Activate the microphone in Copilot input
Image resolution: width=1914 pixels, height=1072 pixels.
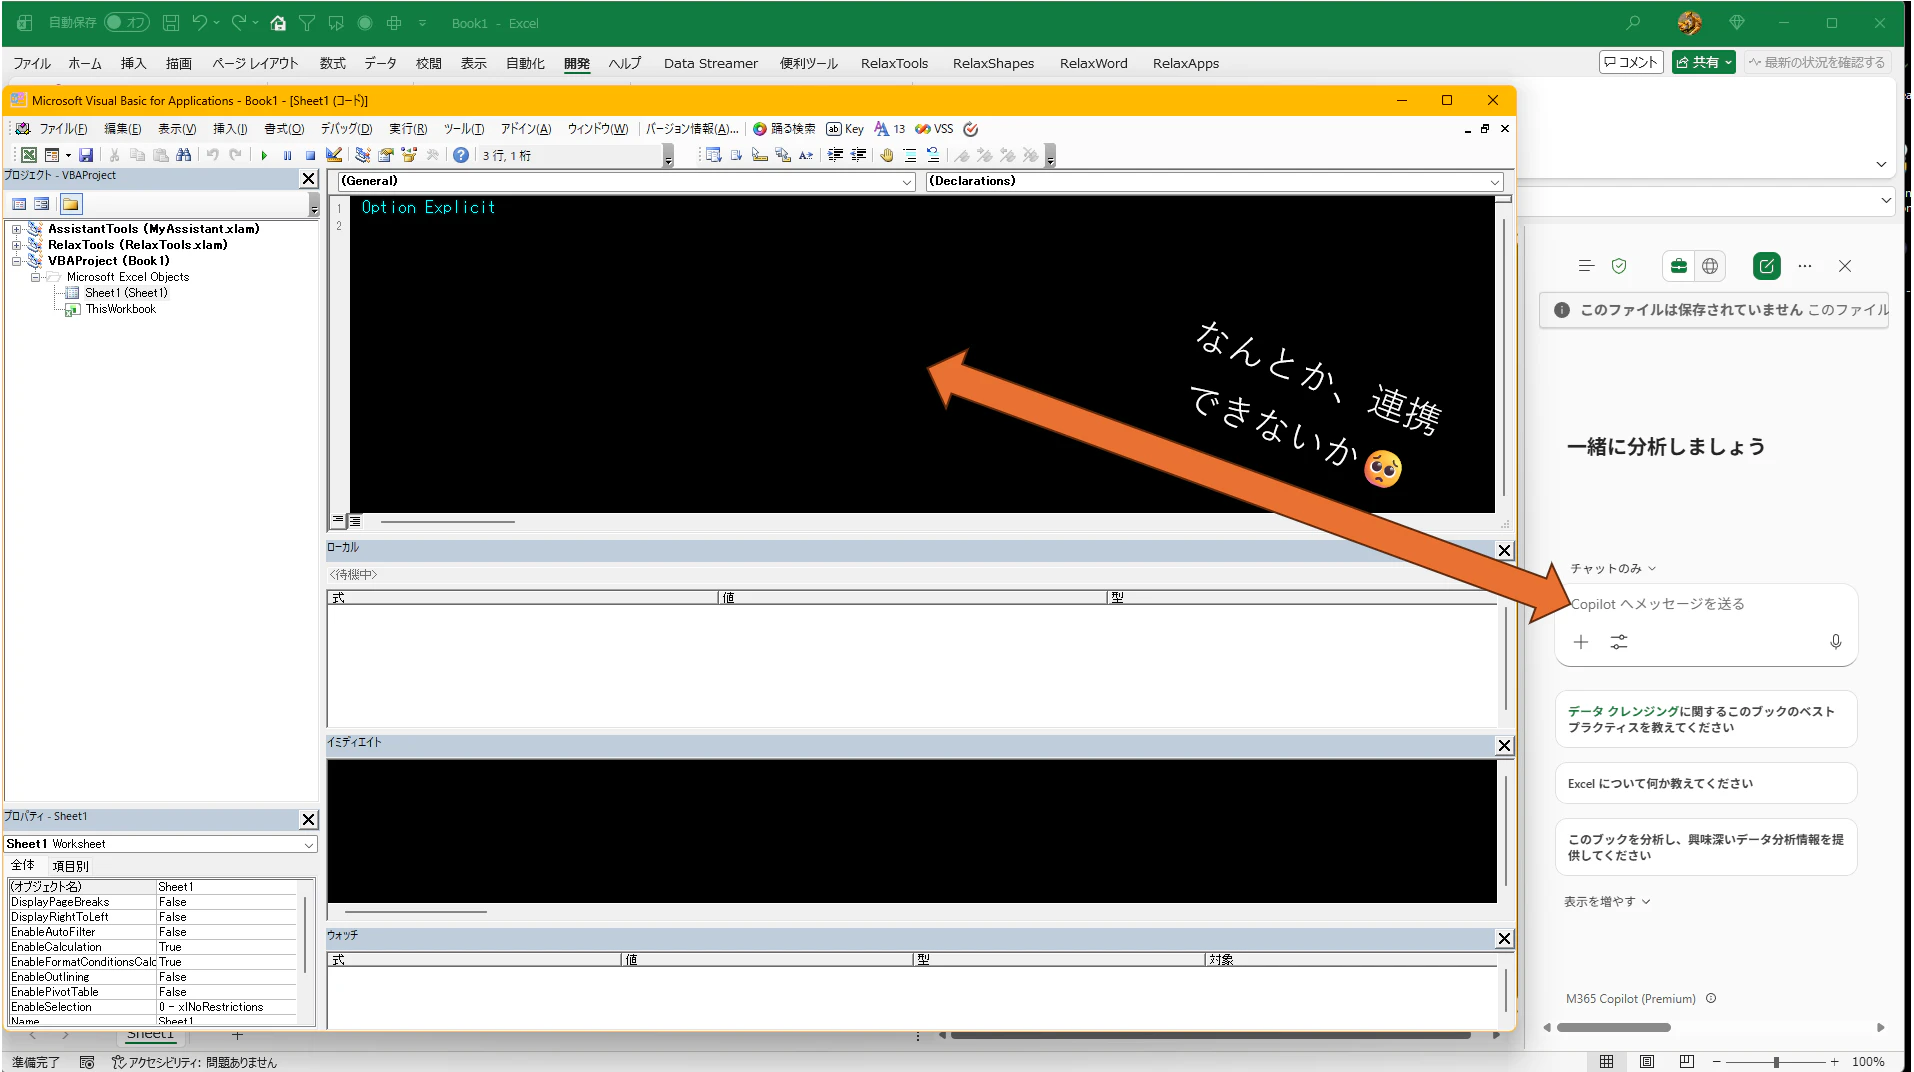tap(1836, 642)
